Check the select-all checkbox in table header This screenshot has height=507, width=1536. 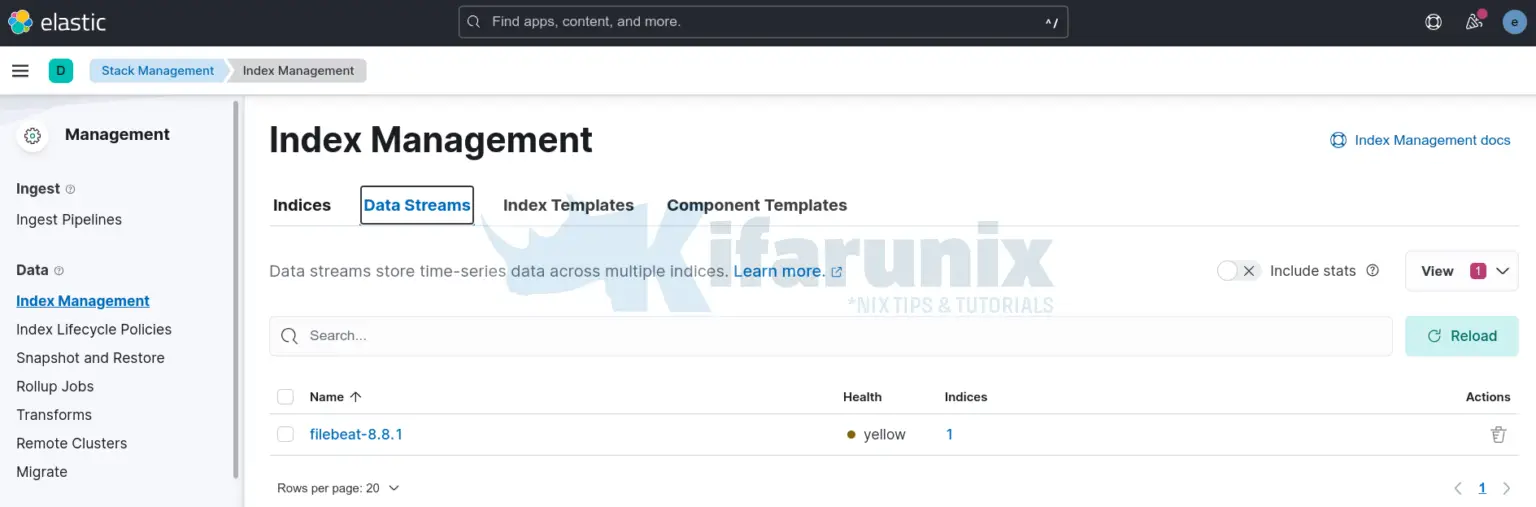coord(286,397)
